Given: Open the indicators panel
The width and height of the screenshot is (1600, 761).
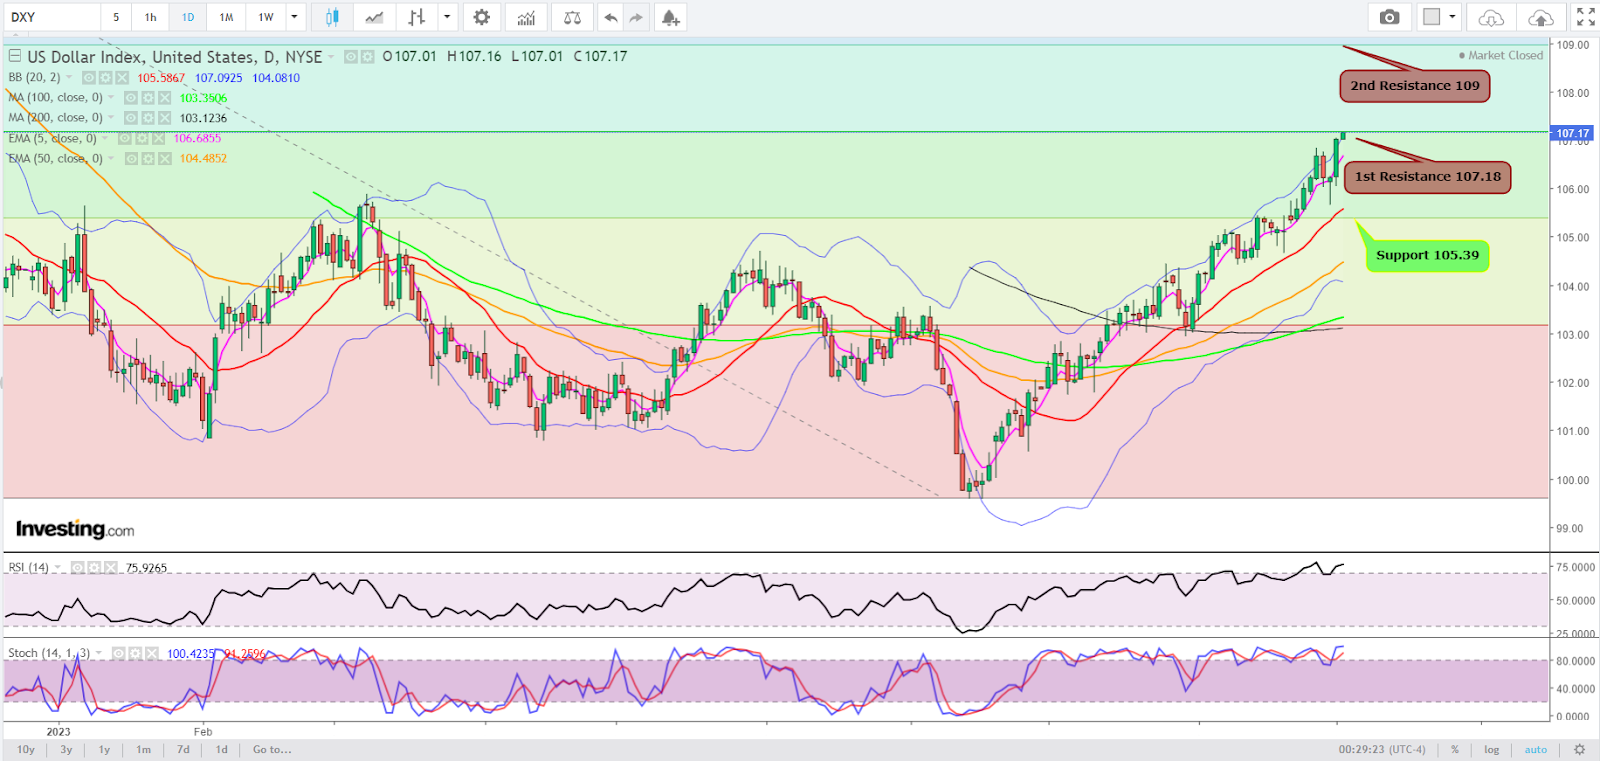Looking at the screenshot, I should [526, 17].
